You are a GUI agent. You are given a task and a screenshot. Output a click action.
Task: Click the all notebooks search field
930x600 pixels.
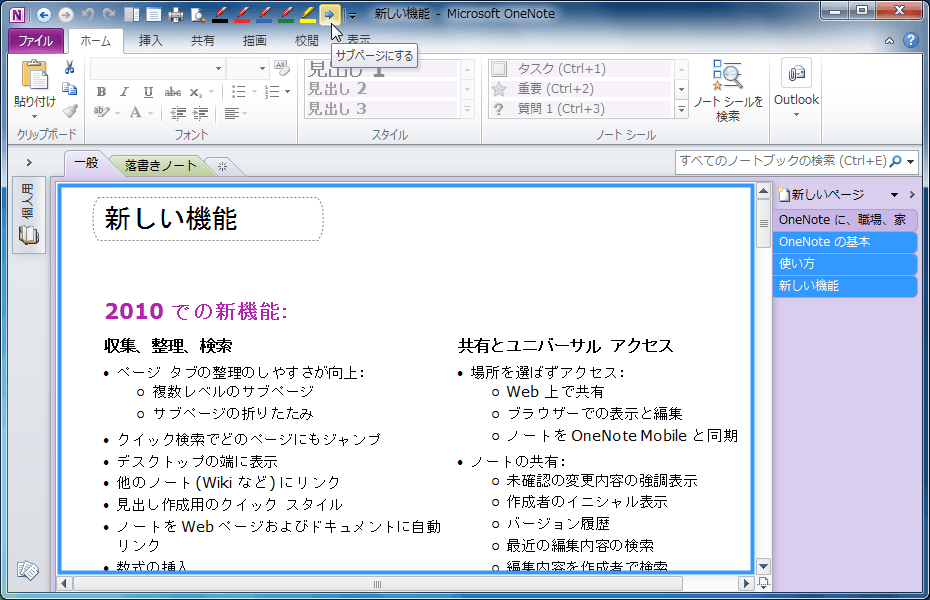783,161
